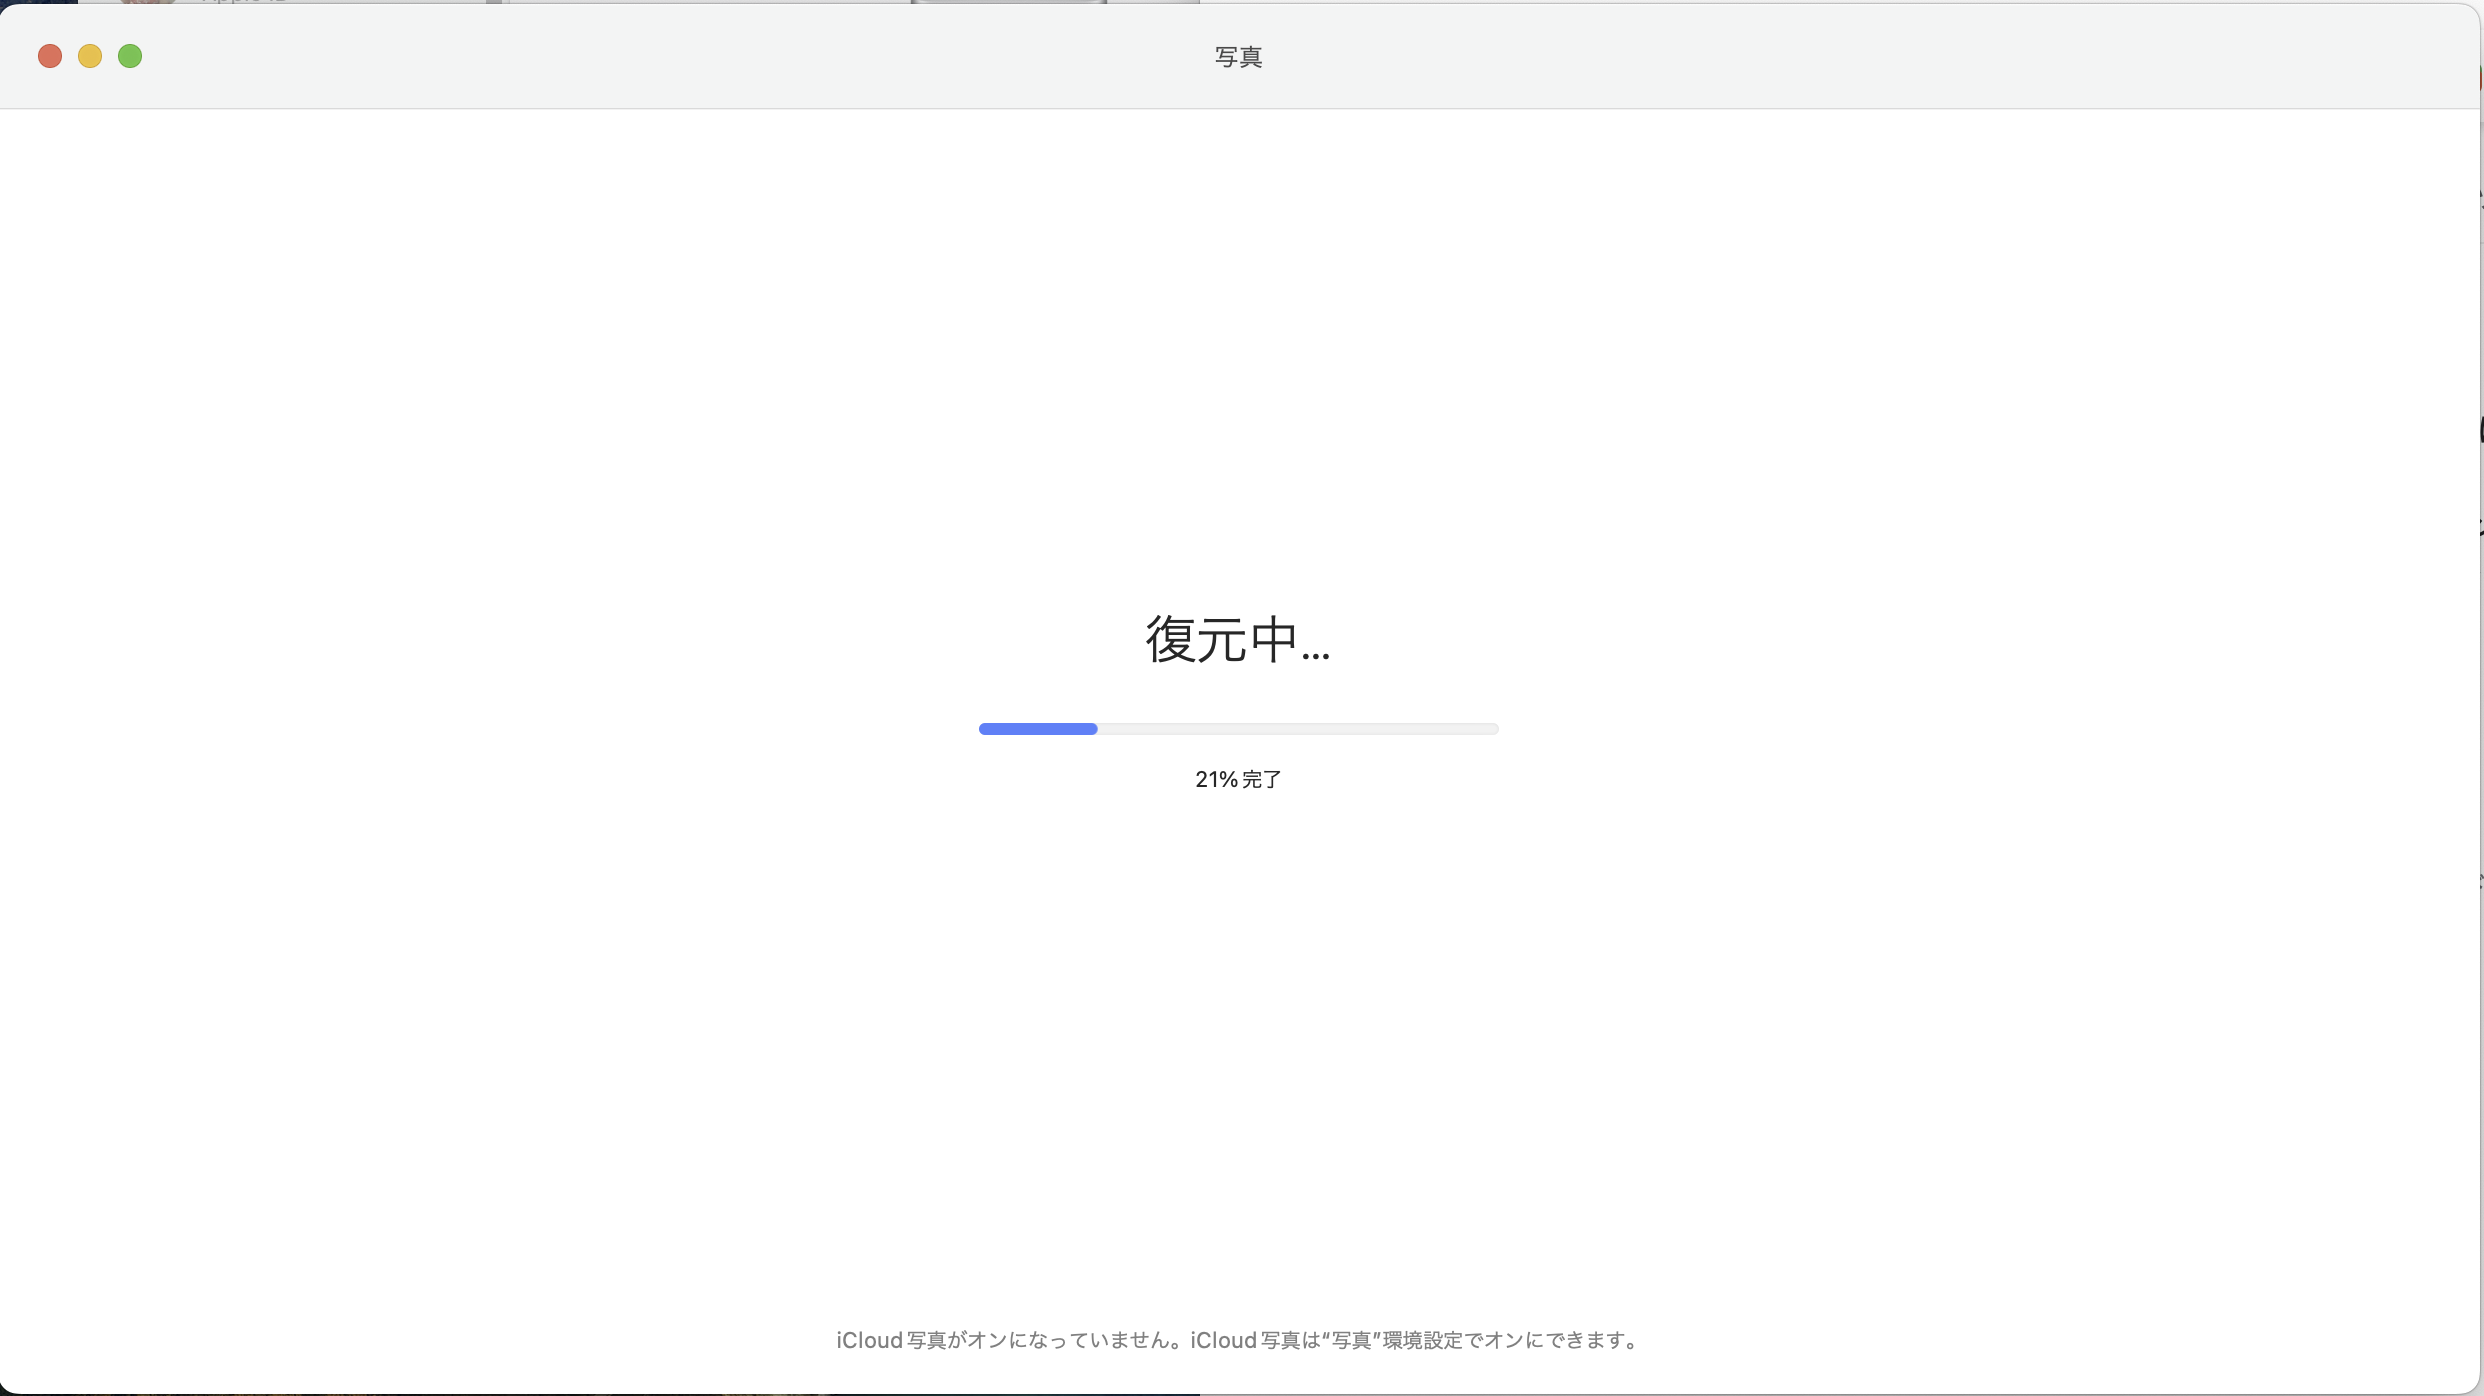
Task: Click the right end of progress bar
Action: point(1492,729)
